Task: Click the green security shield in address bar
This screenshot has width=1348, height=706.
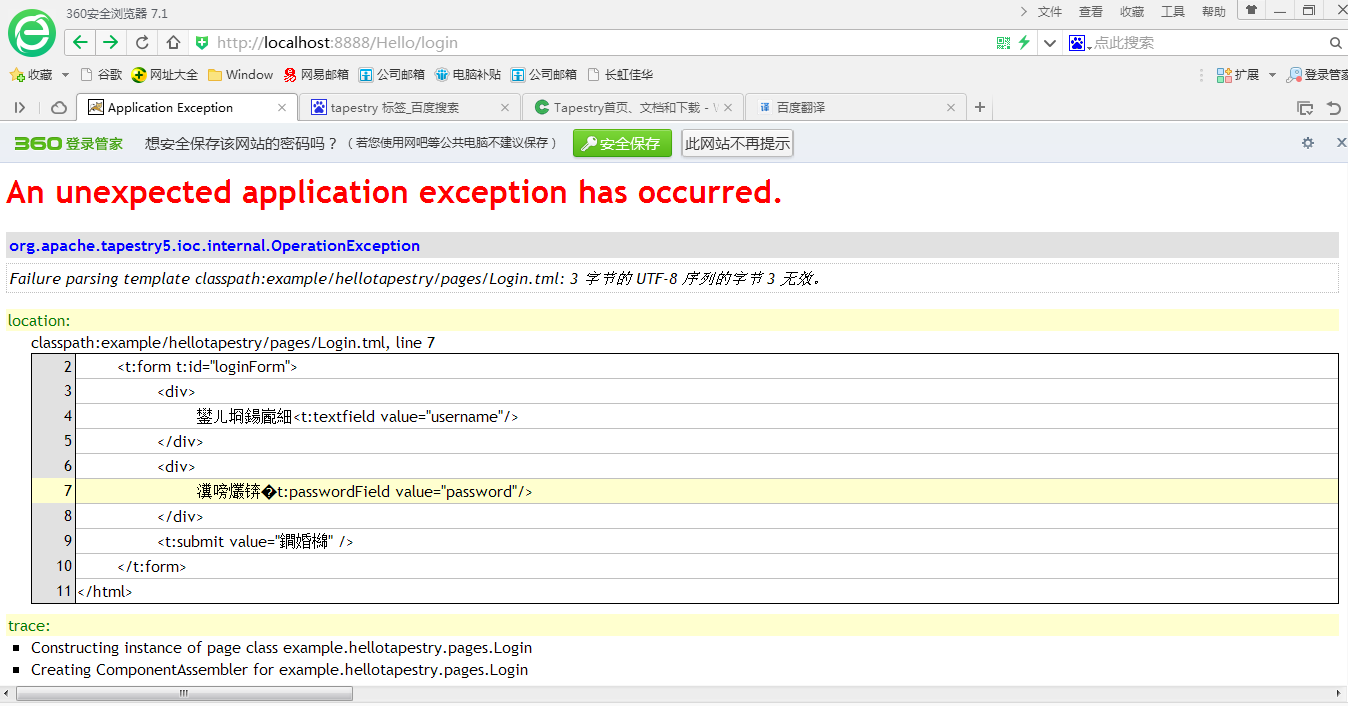Action: pos(202,42)
